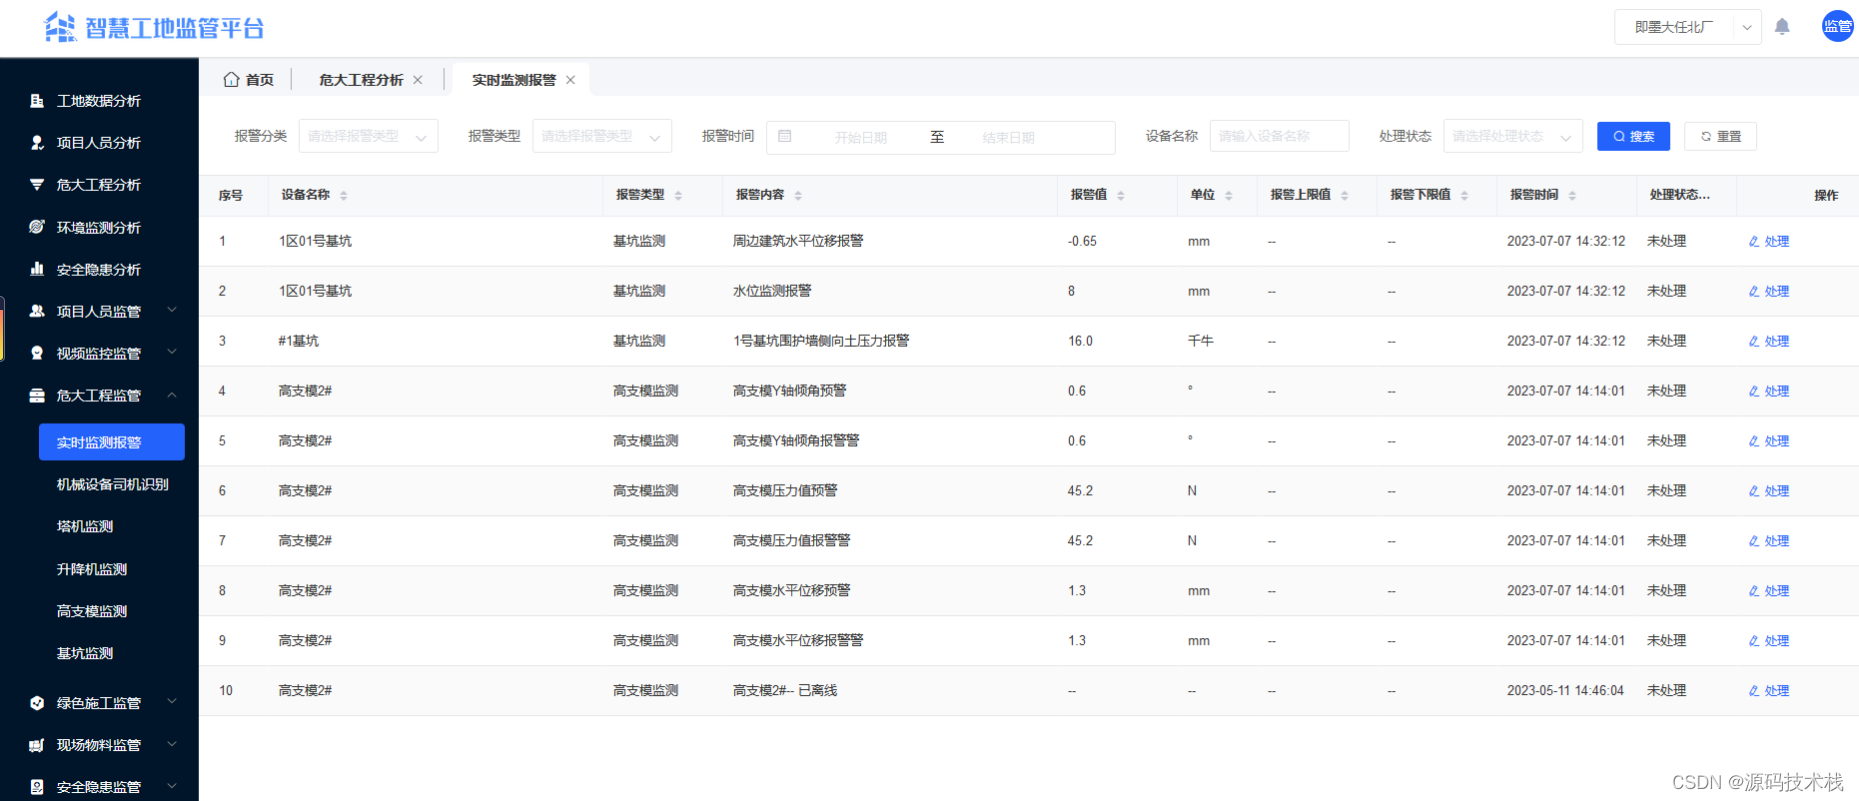The height and width of the screenshot is (801, 1859).
Task: Click the home icon in 首页 tab
Action: tap(231, 79)
